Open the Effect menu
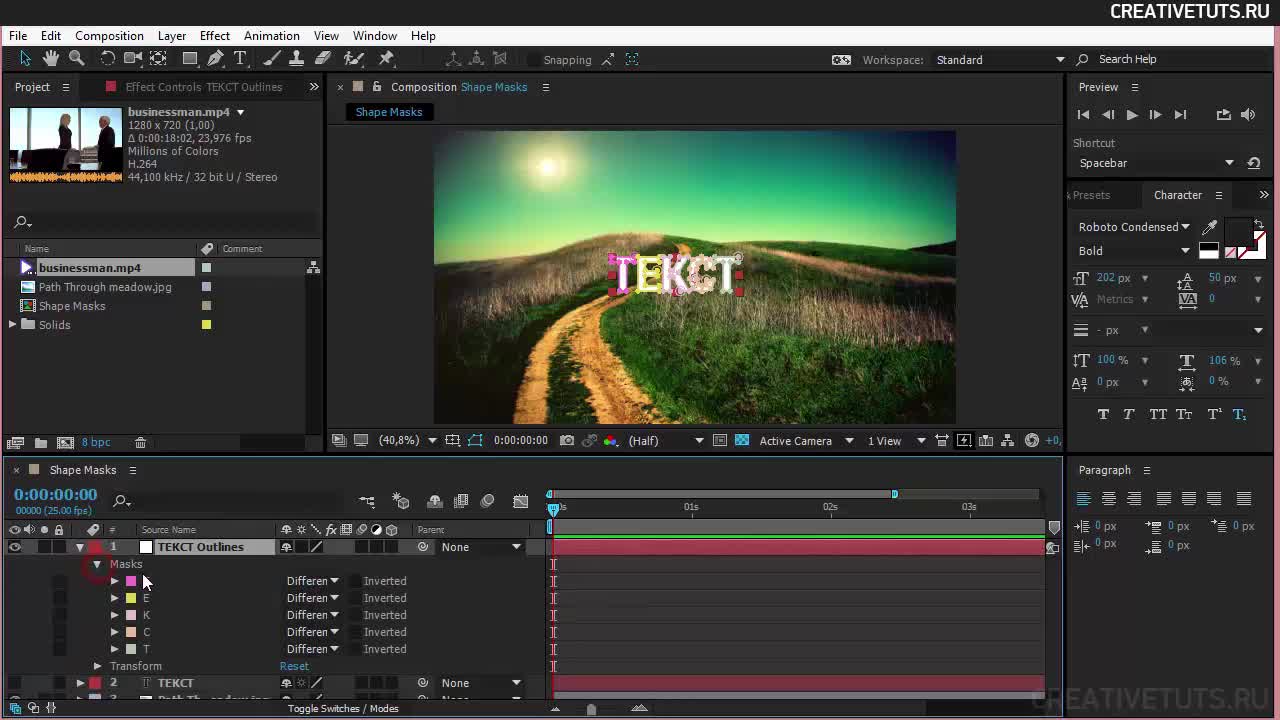 pyautogui.click(x=214, y=36)
